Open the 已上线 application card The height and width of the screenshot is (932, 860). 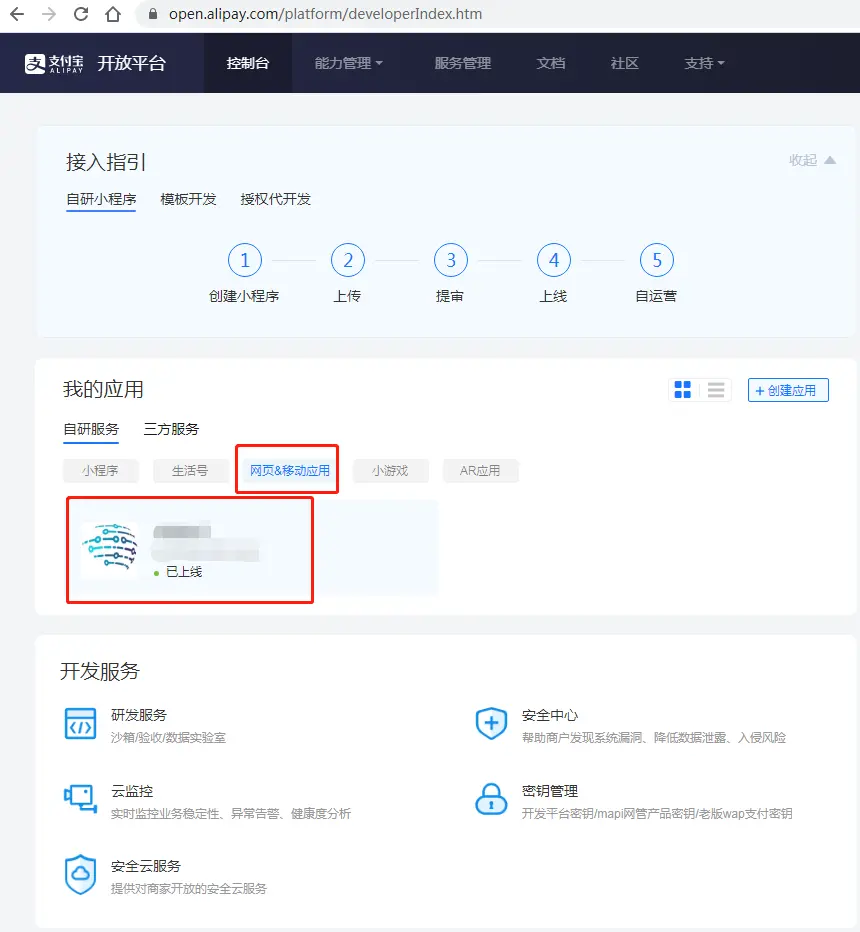pyautogui.click(x=190, y=549)
